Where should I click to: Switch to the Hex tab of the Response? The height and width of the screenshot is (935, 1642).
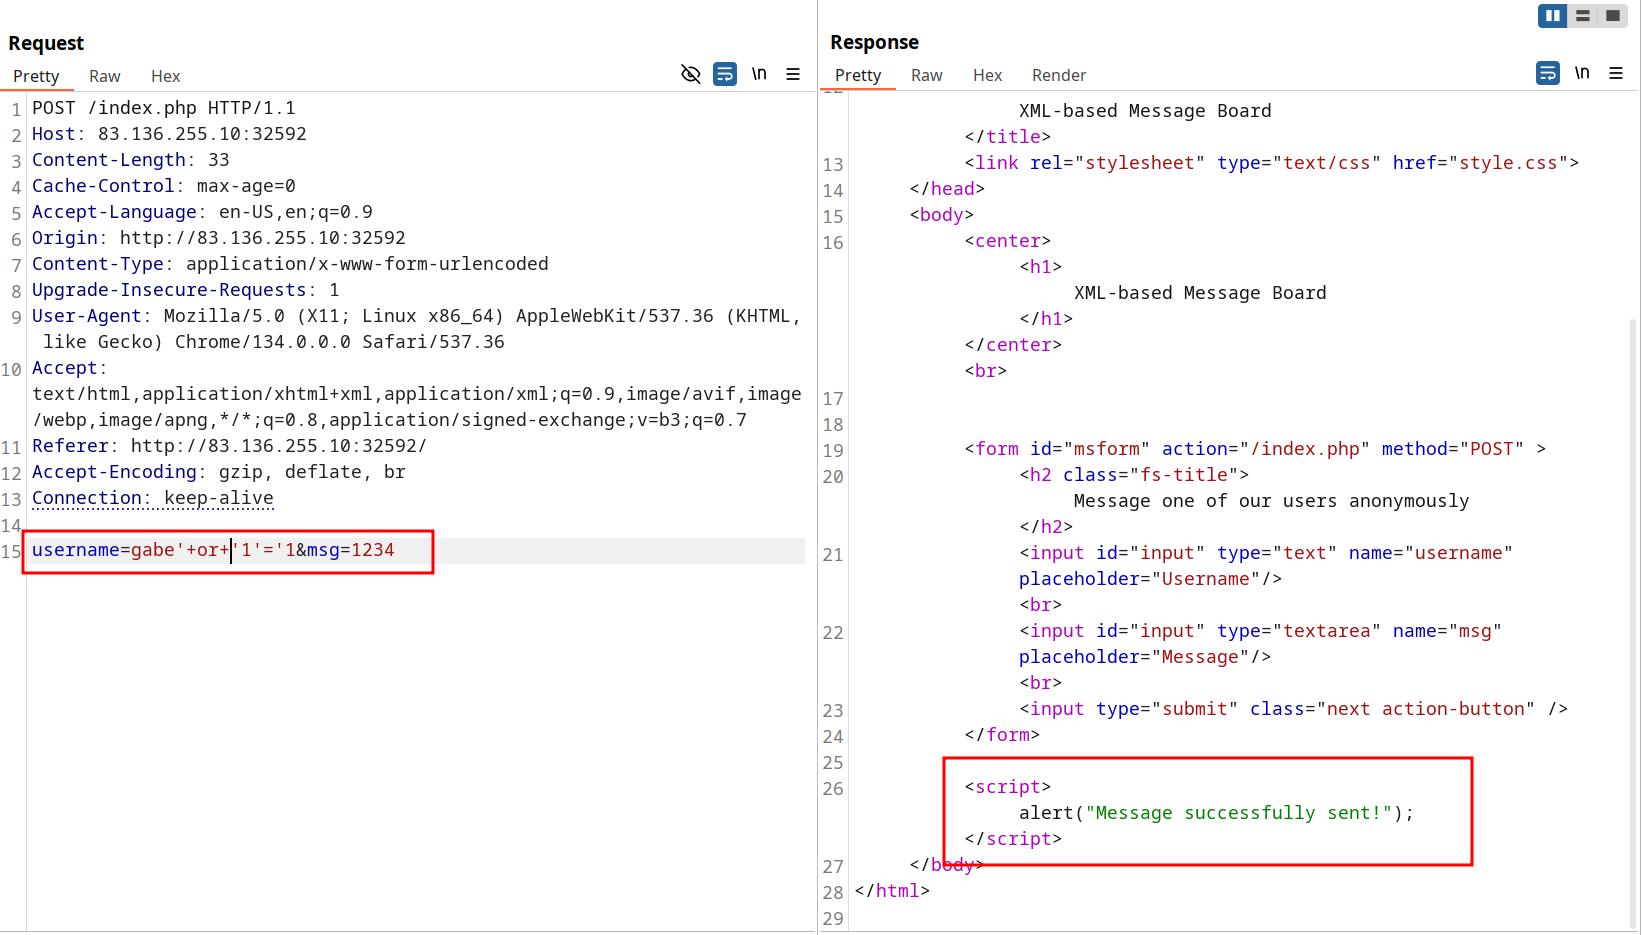988,75
